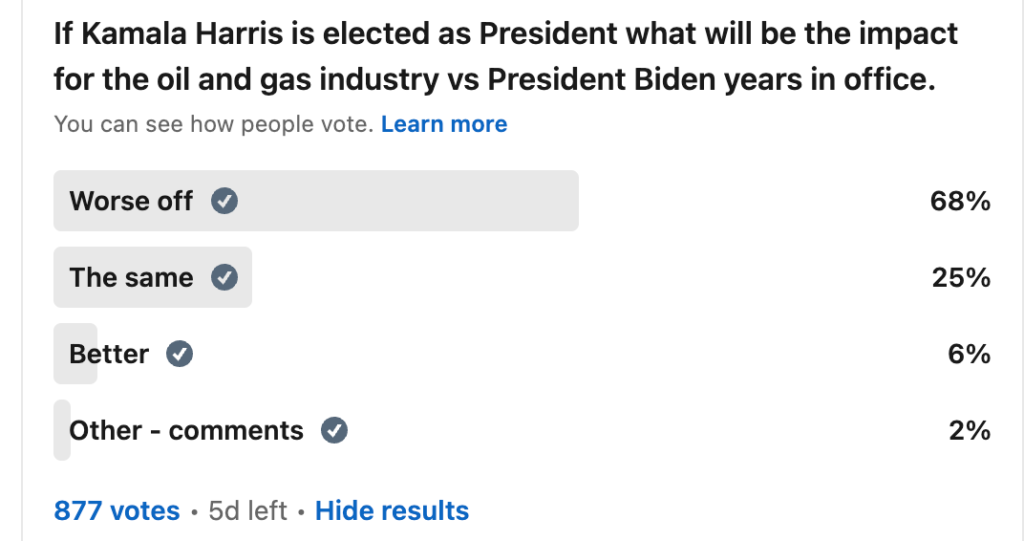
Task: Click the checkmark icon beside Worse off
Action: pos(224,201)
